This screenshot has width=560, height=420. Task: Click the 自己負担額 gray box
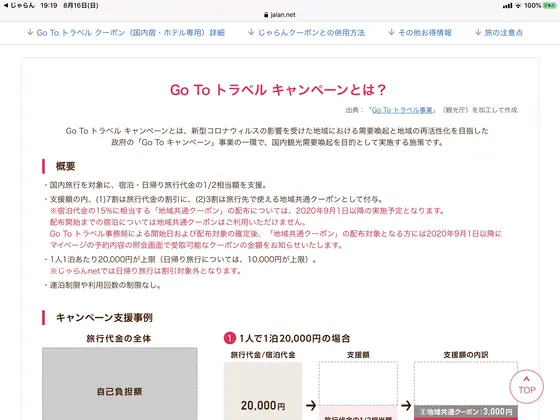120,384
